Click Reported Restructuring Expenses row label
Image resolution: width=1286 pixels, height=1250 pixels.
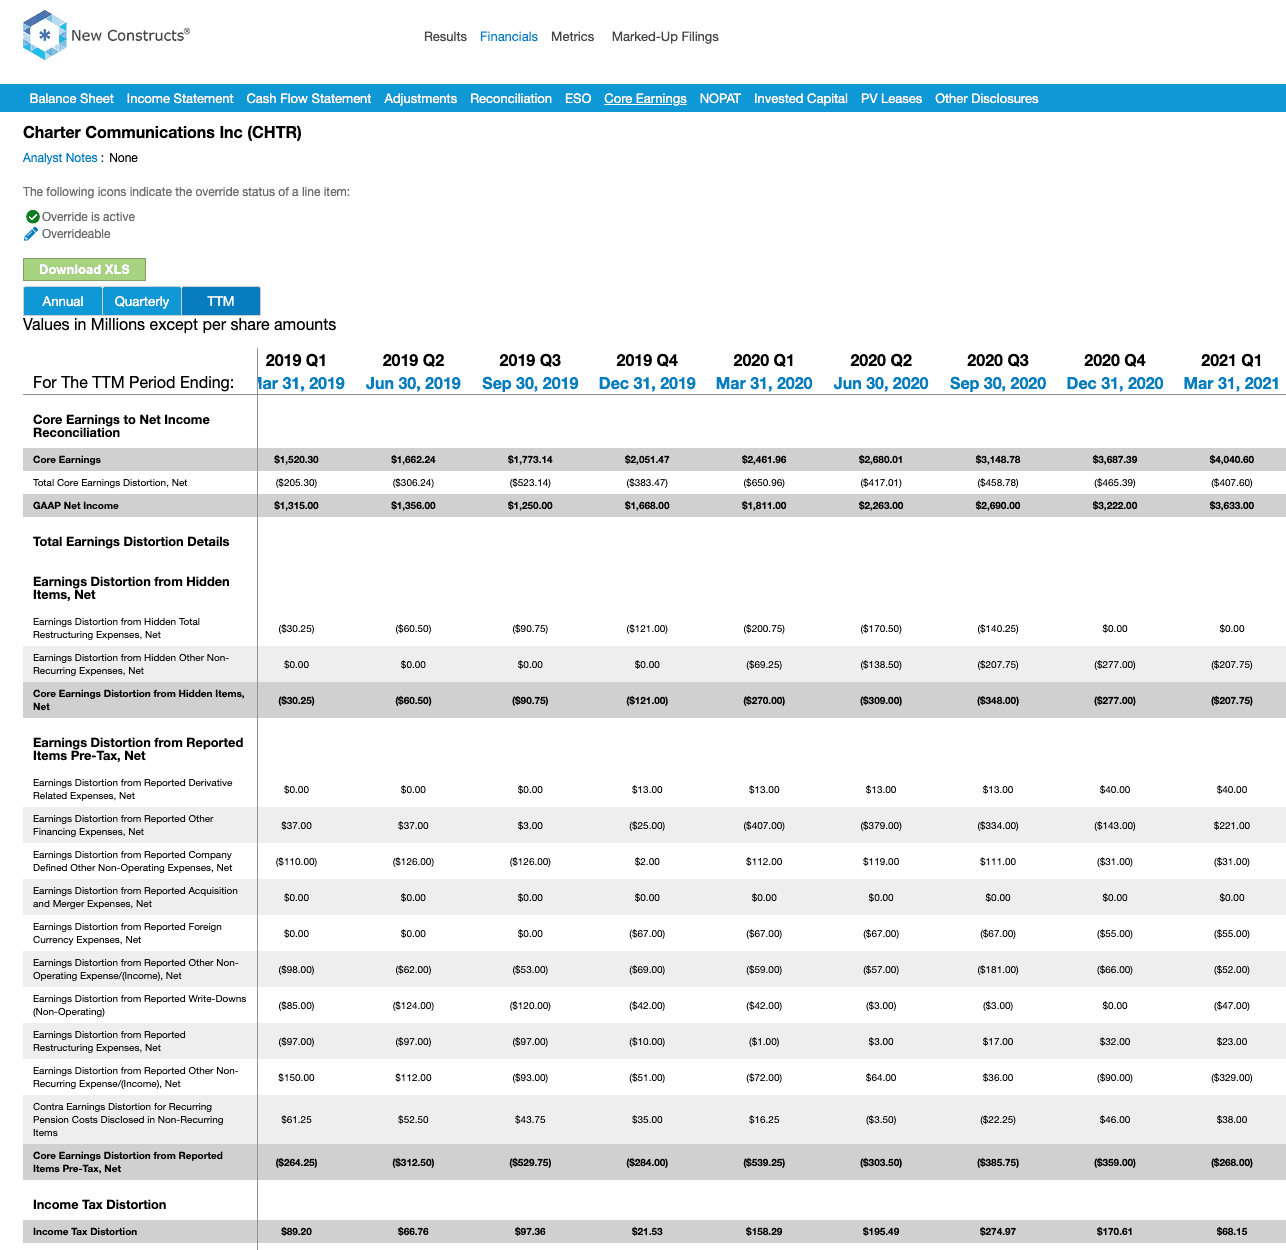point(109,1041)
